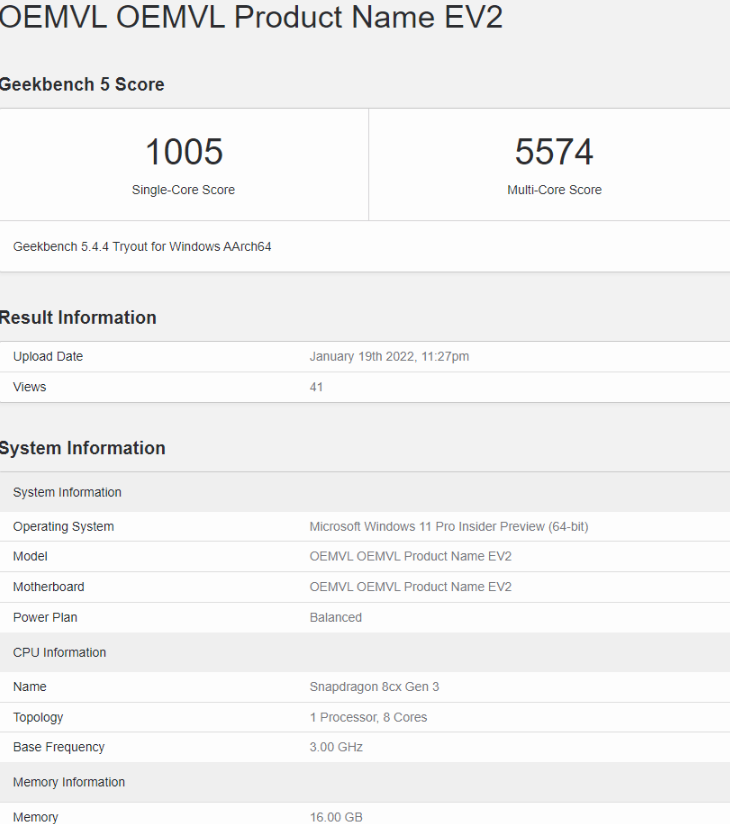Click the Geekbench 5.4.4 Tryout version text
730x824 pixels.
[x=142, y=246]
